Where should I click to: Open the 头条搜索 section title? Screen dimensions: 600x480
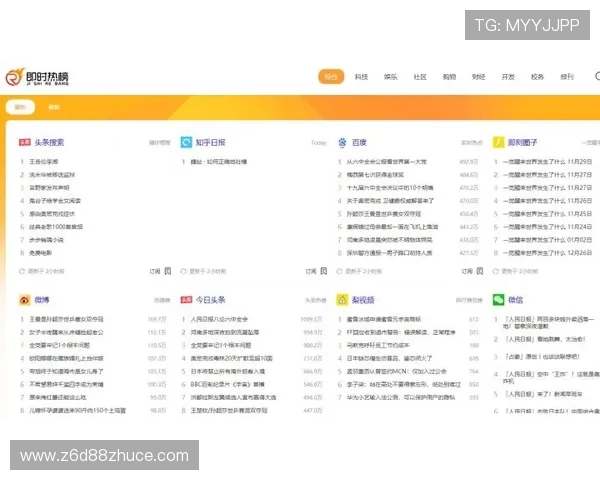49,142
